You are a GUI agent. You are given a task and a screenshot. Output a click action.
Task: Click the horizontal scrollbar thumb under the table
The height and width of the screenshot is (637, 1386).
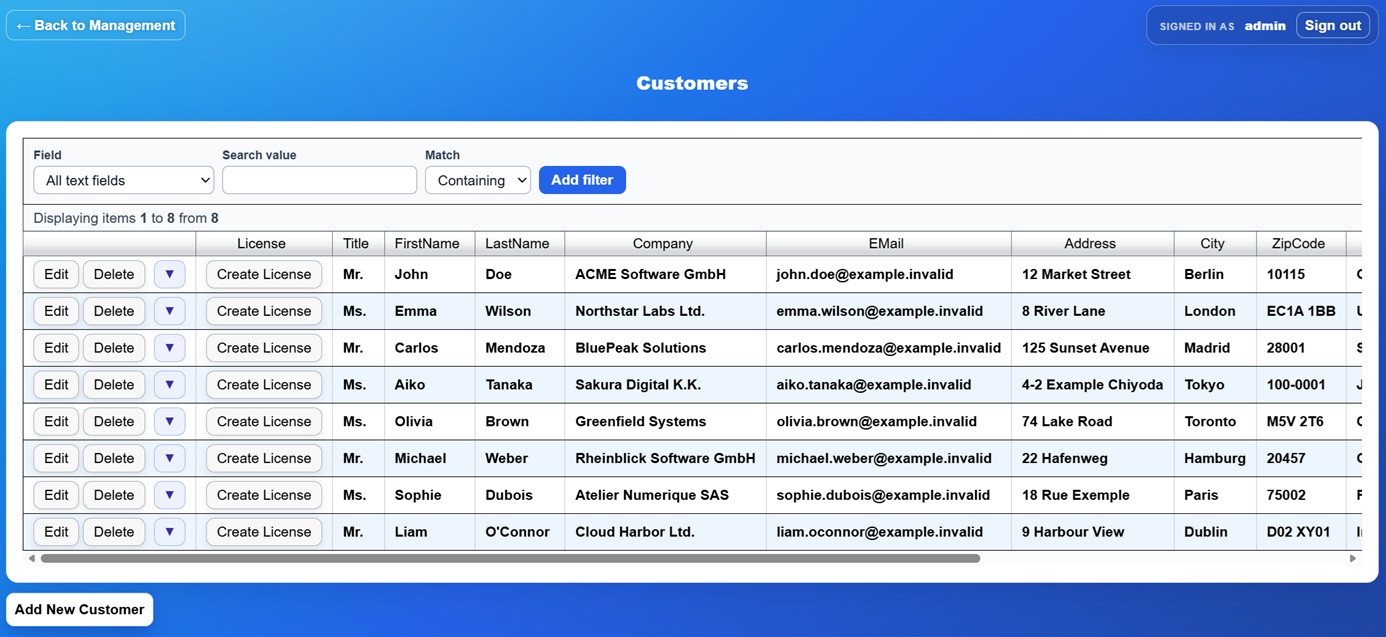pos(510,559)
